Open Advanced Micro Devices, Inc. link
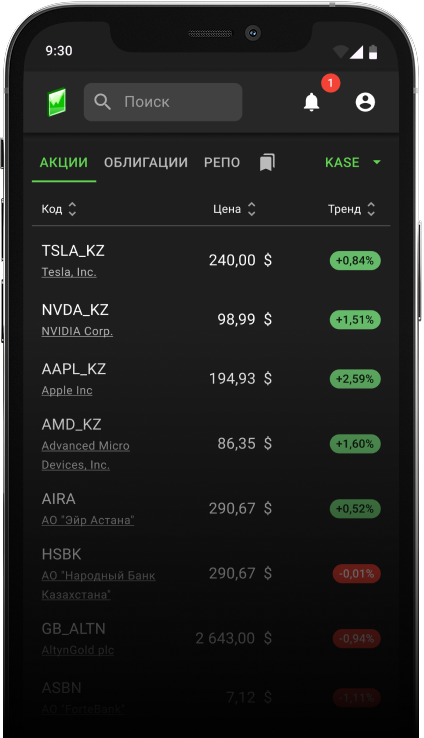 [85, 455]
